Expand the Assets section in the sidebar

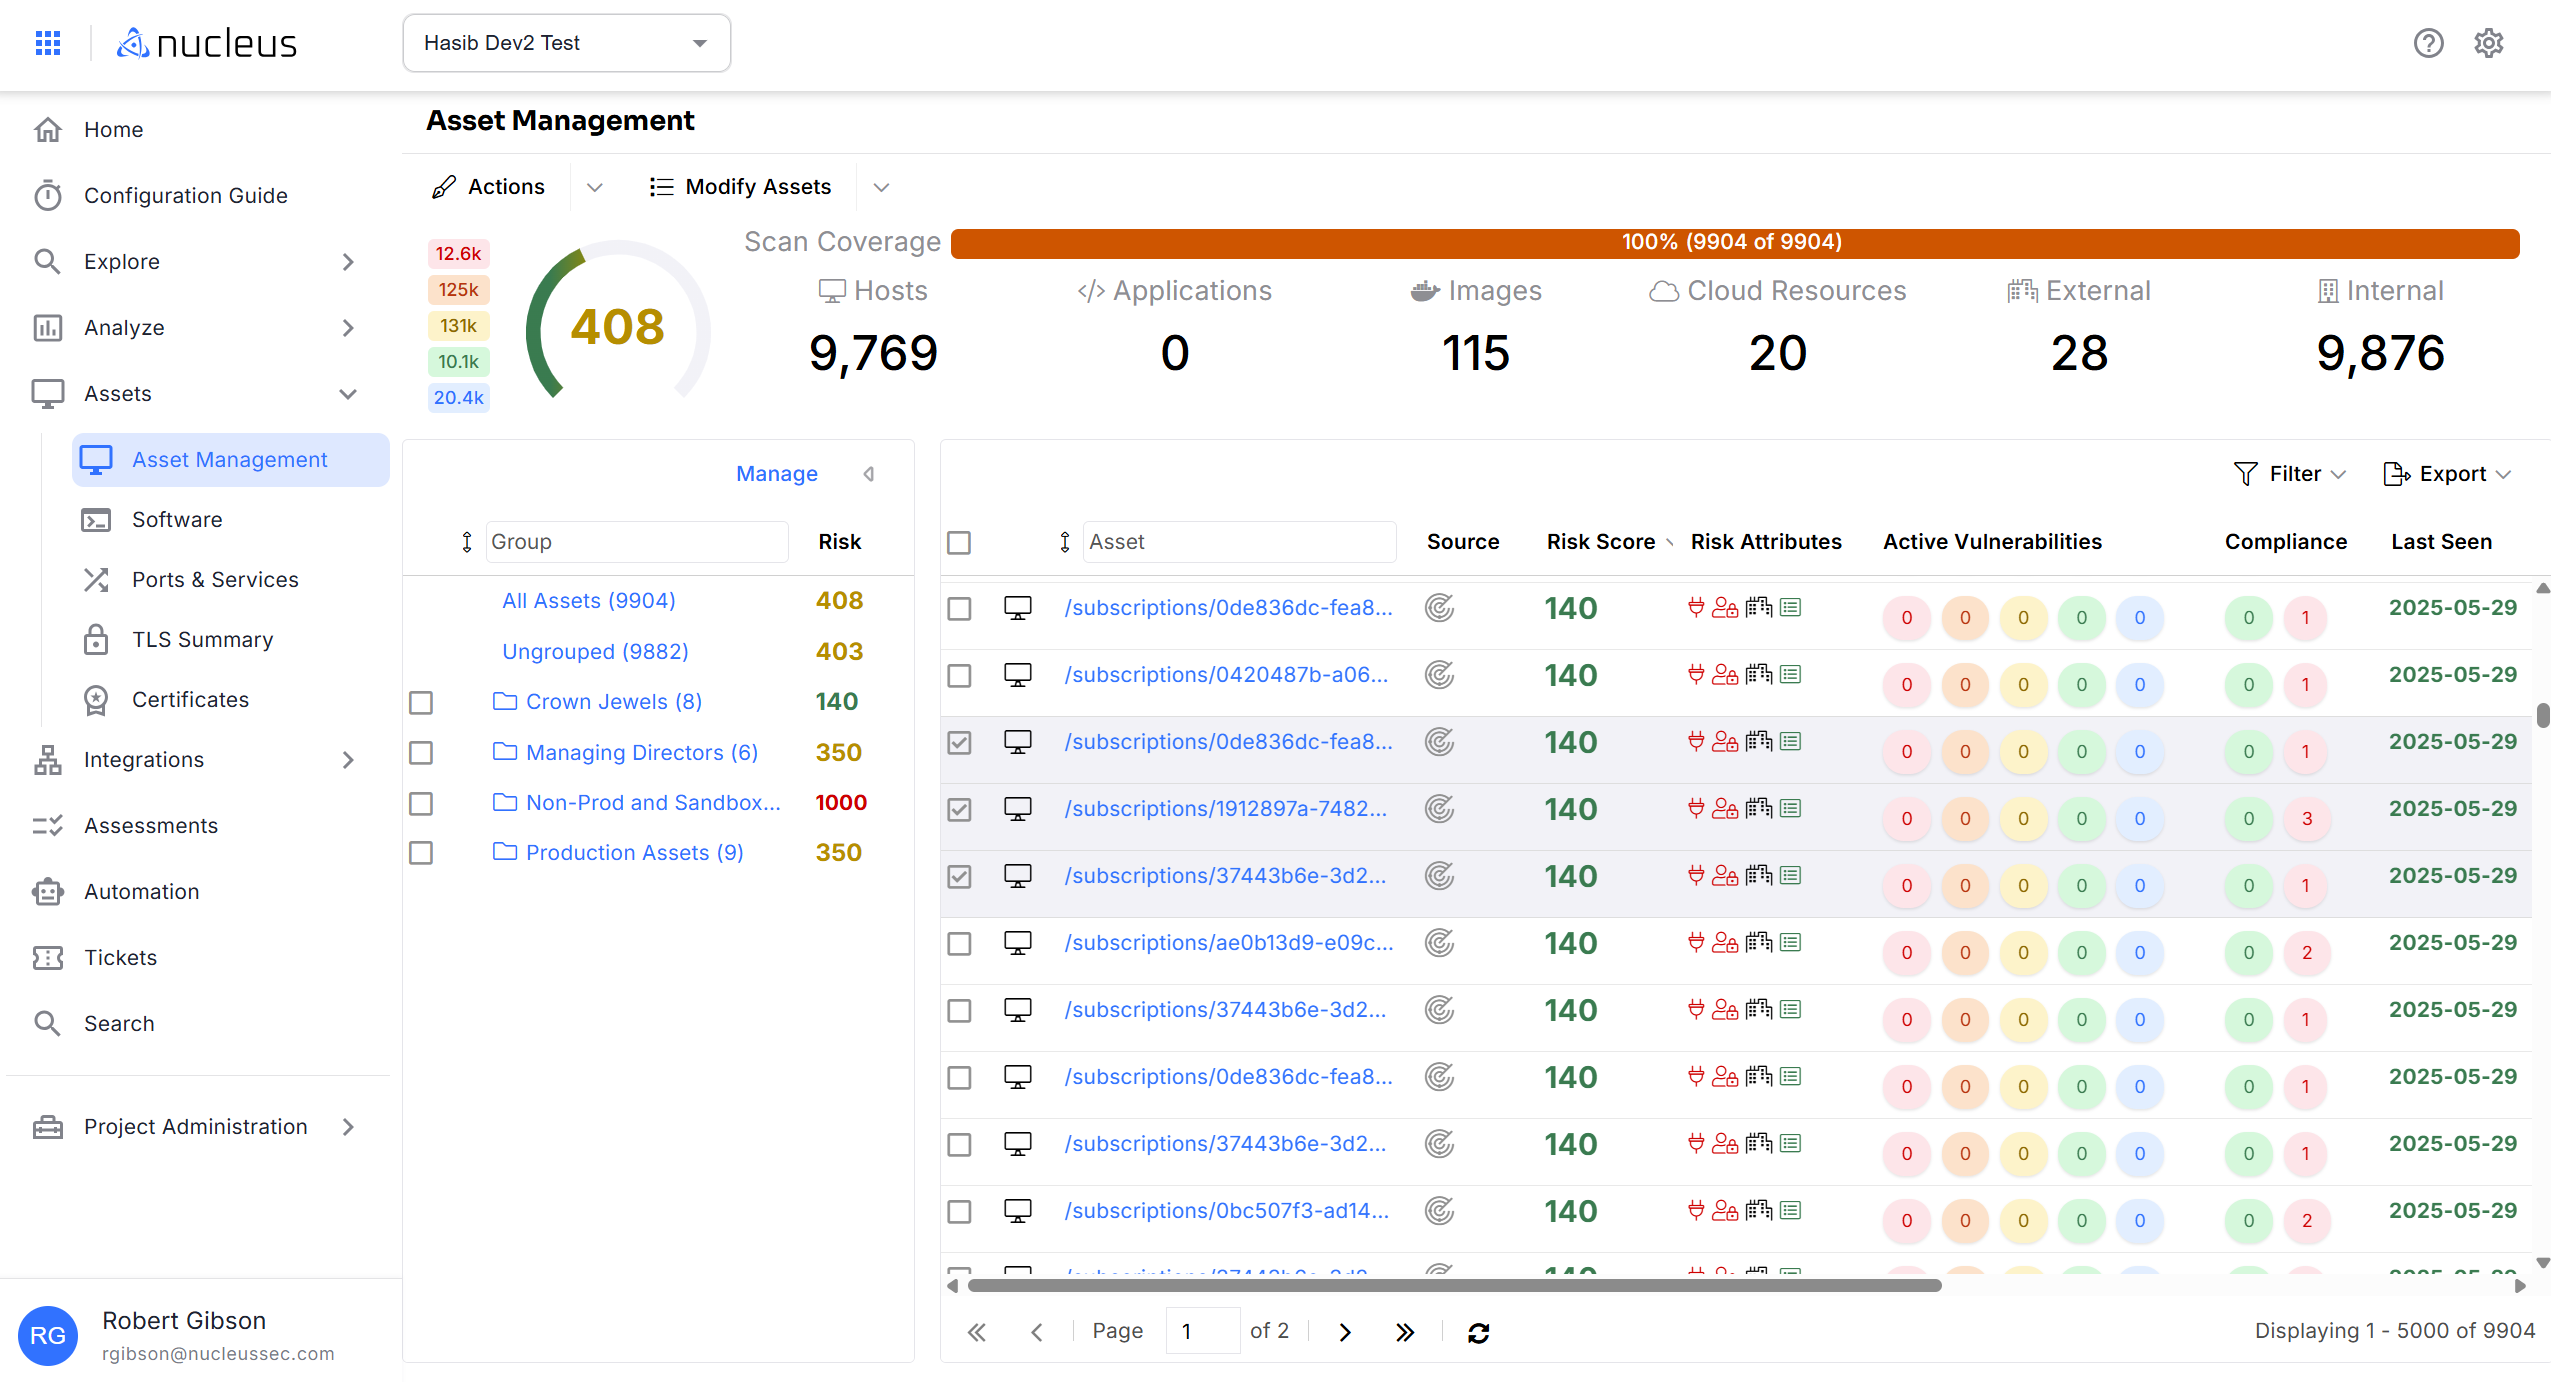point(347,393)
